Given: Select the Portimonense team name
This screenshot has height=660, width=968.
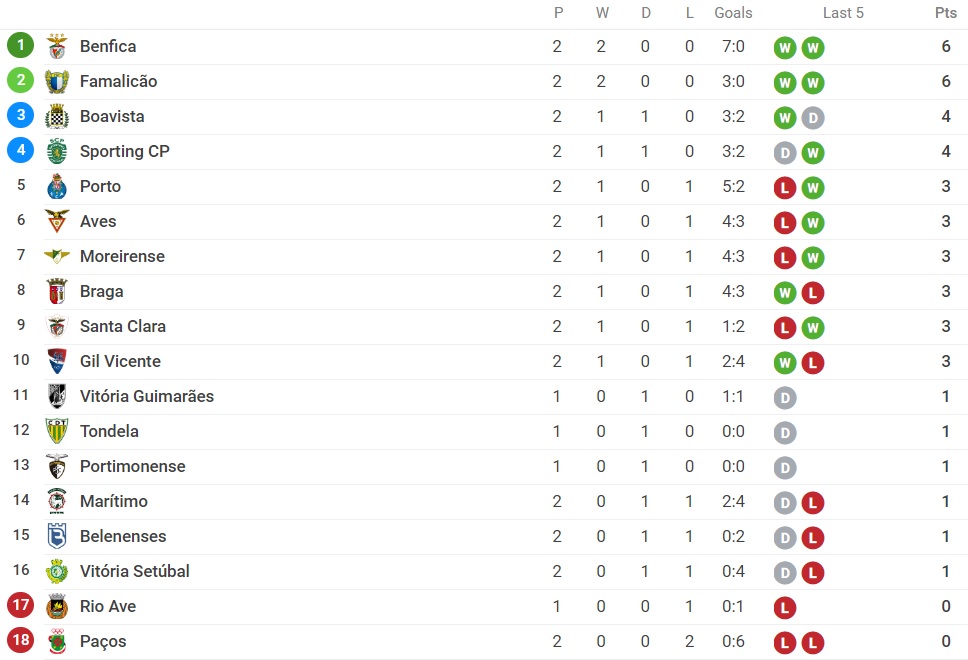Looking at the screenshot, I should pyautogui.click(x=133, y=467).
